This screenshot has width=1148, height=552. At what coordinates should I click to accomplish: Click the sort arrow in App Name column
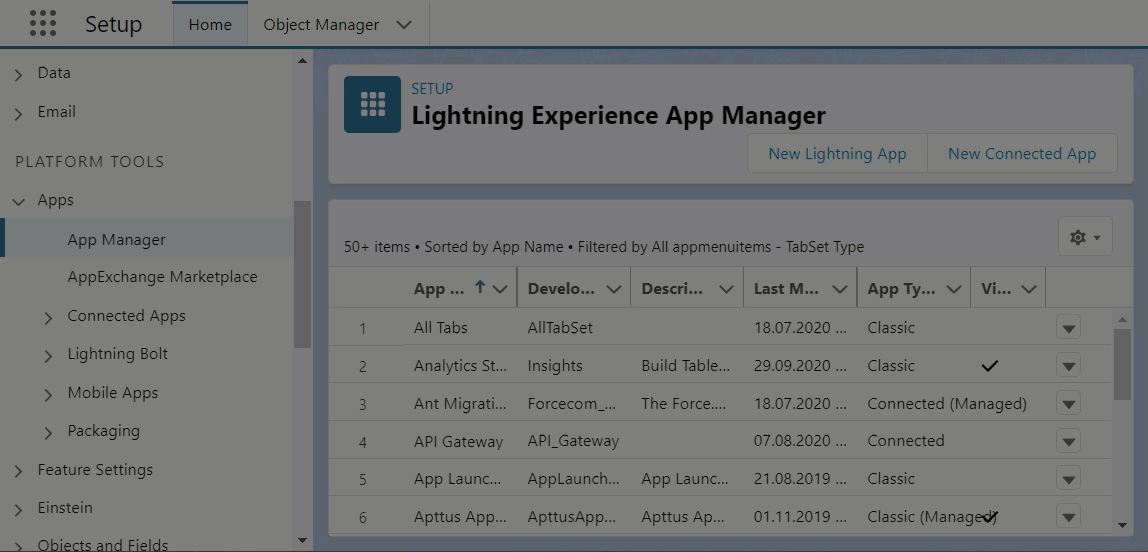pos(480,288)
